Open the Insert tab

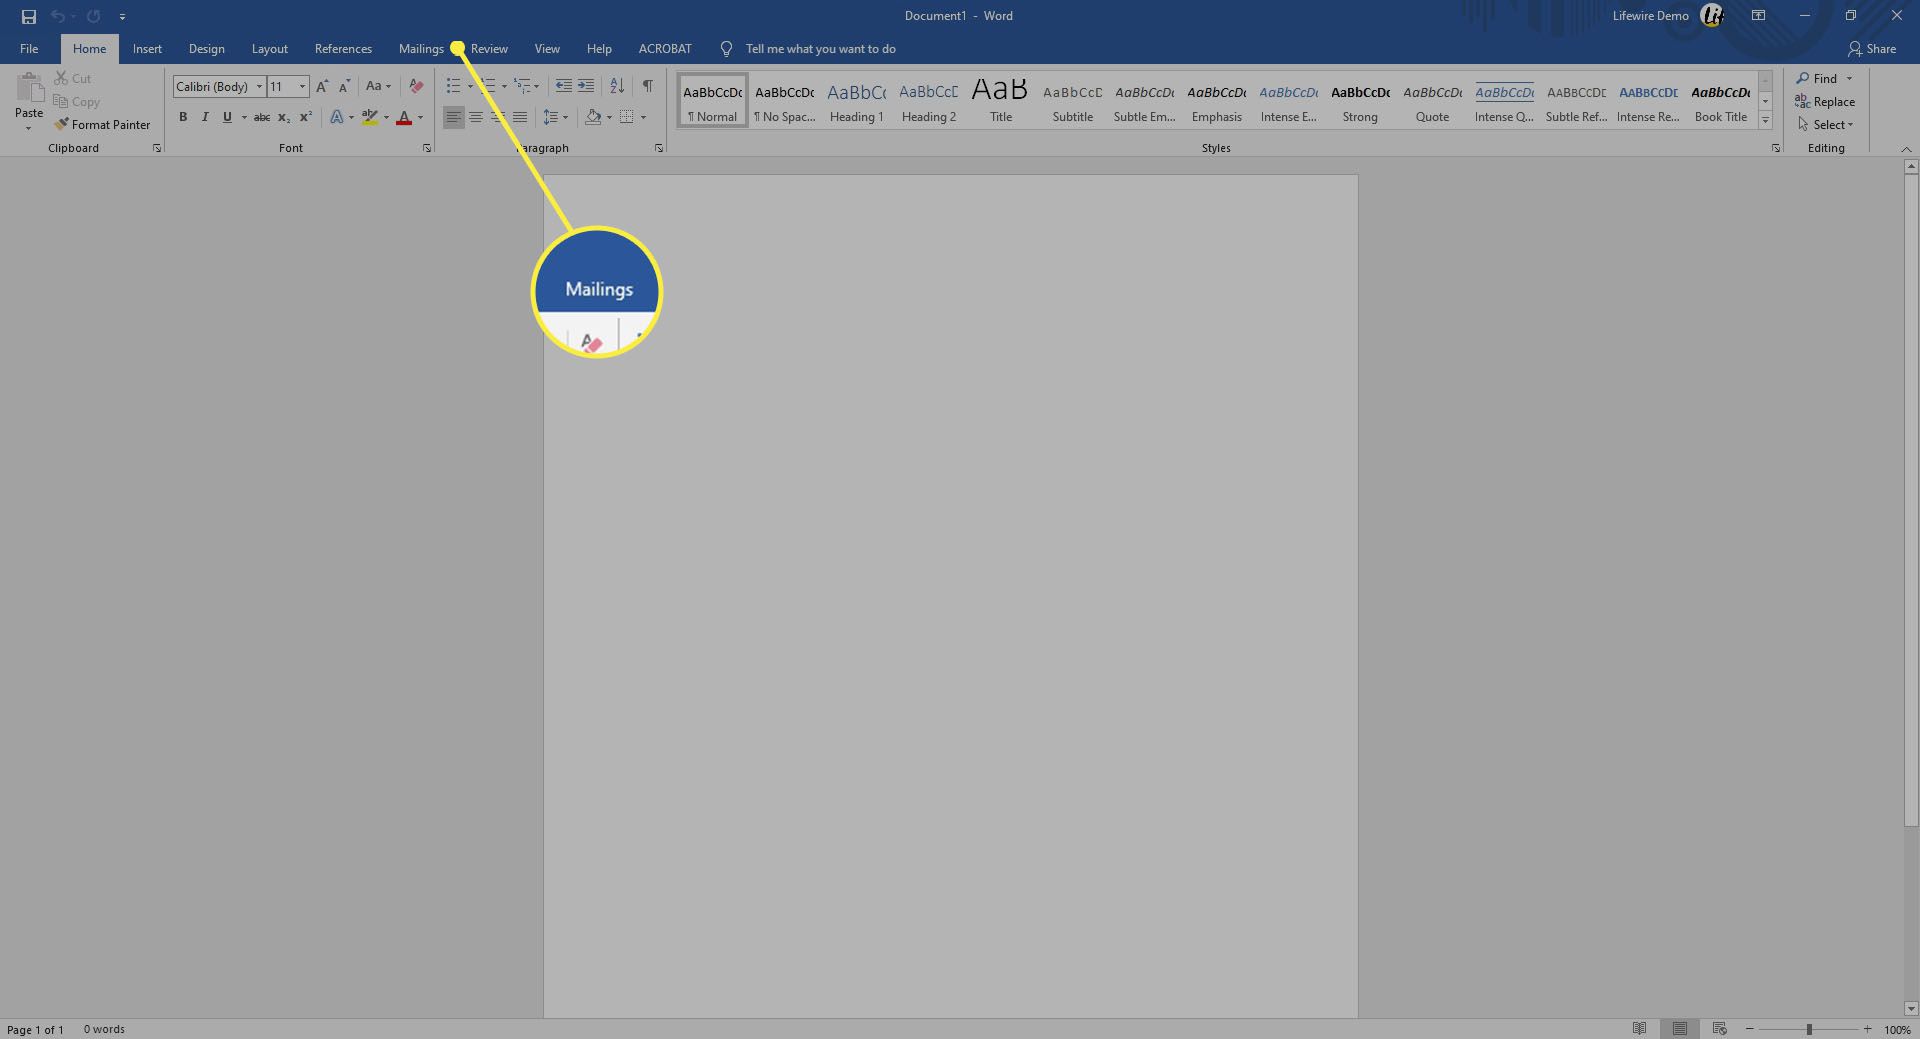coord(147,49)
